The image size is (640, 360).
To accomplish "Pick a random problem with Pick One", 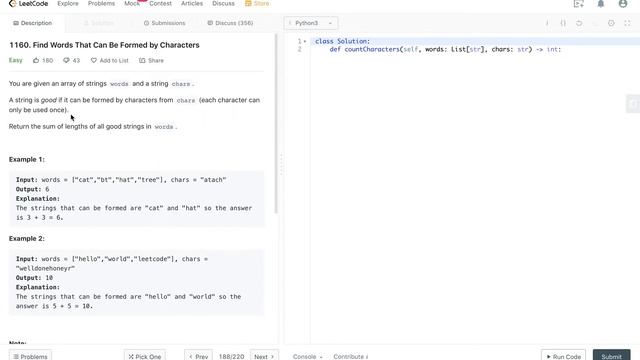I will pos(144,356).
